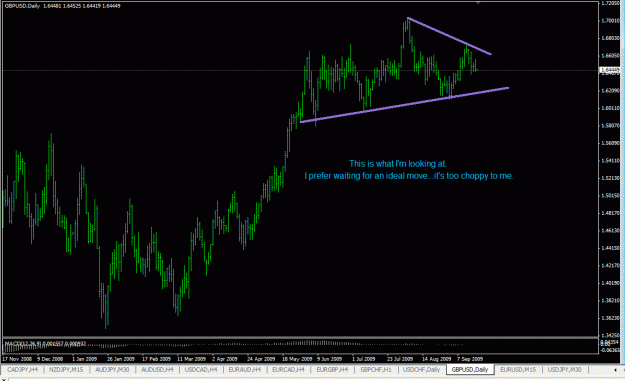Click the 1.54110 price axis label
The width and height of the screenshot is (625, 381).
click(x=610, y=161)
